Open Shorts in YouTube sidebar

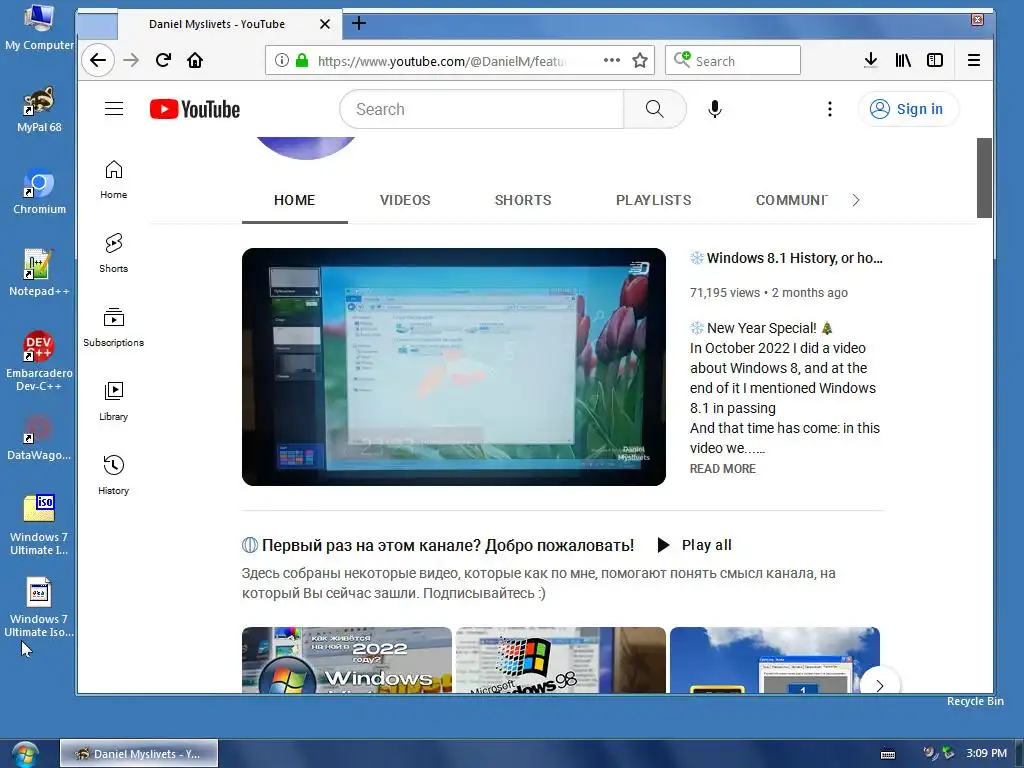pos(114,253)
